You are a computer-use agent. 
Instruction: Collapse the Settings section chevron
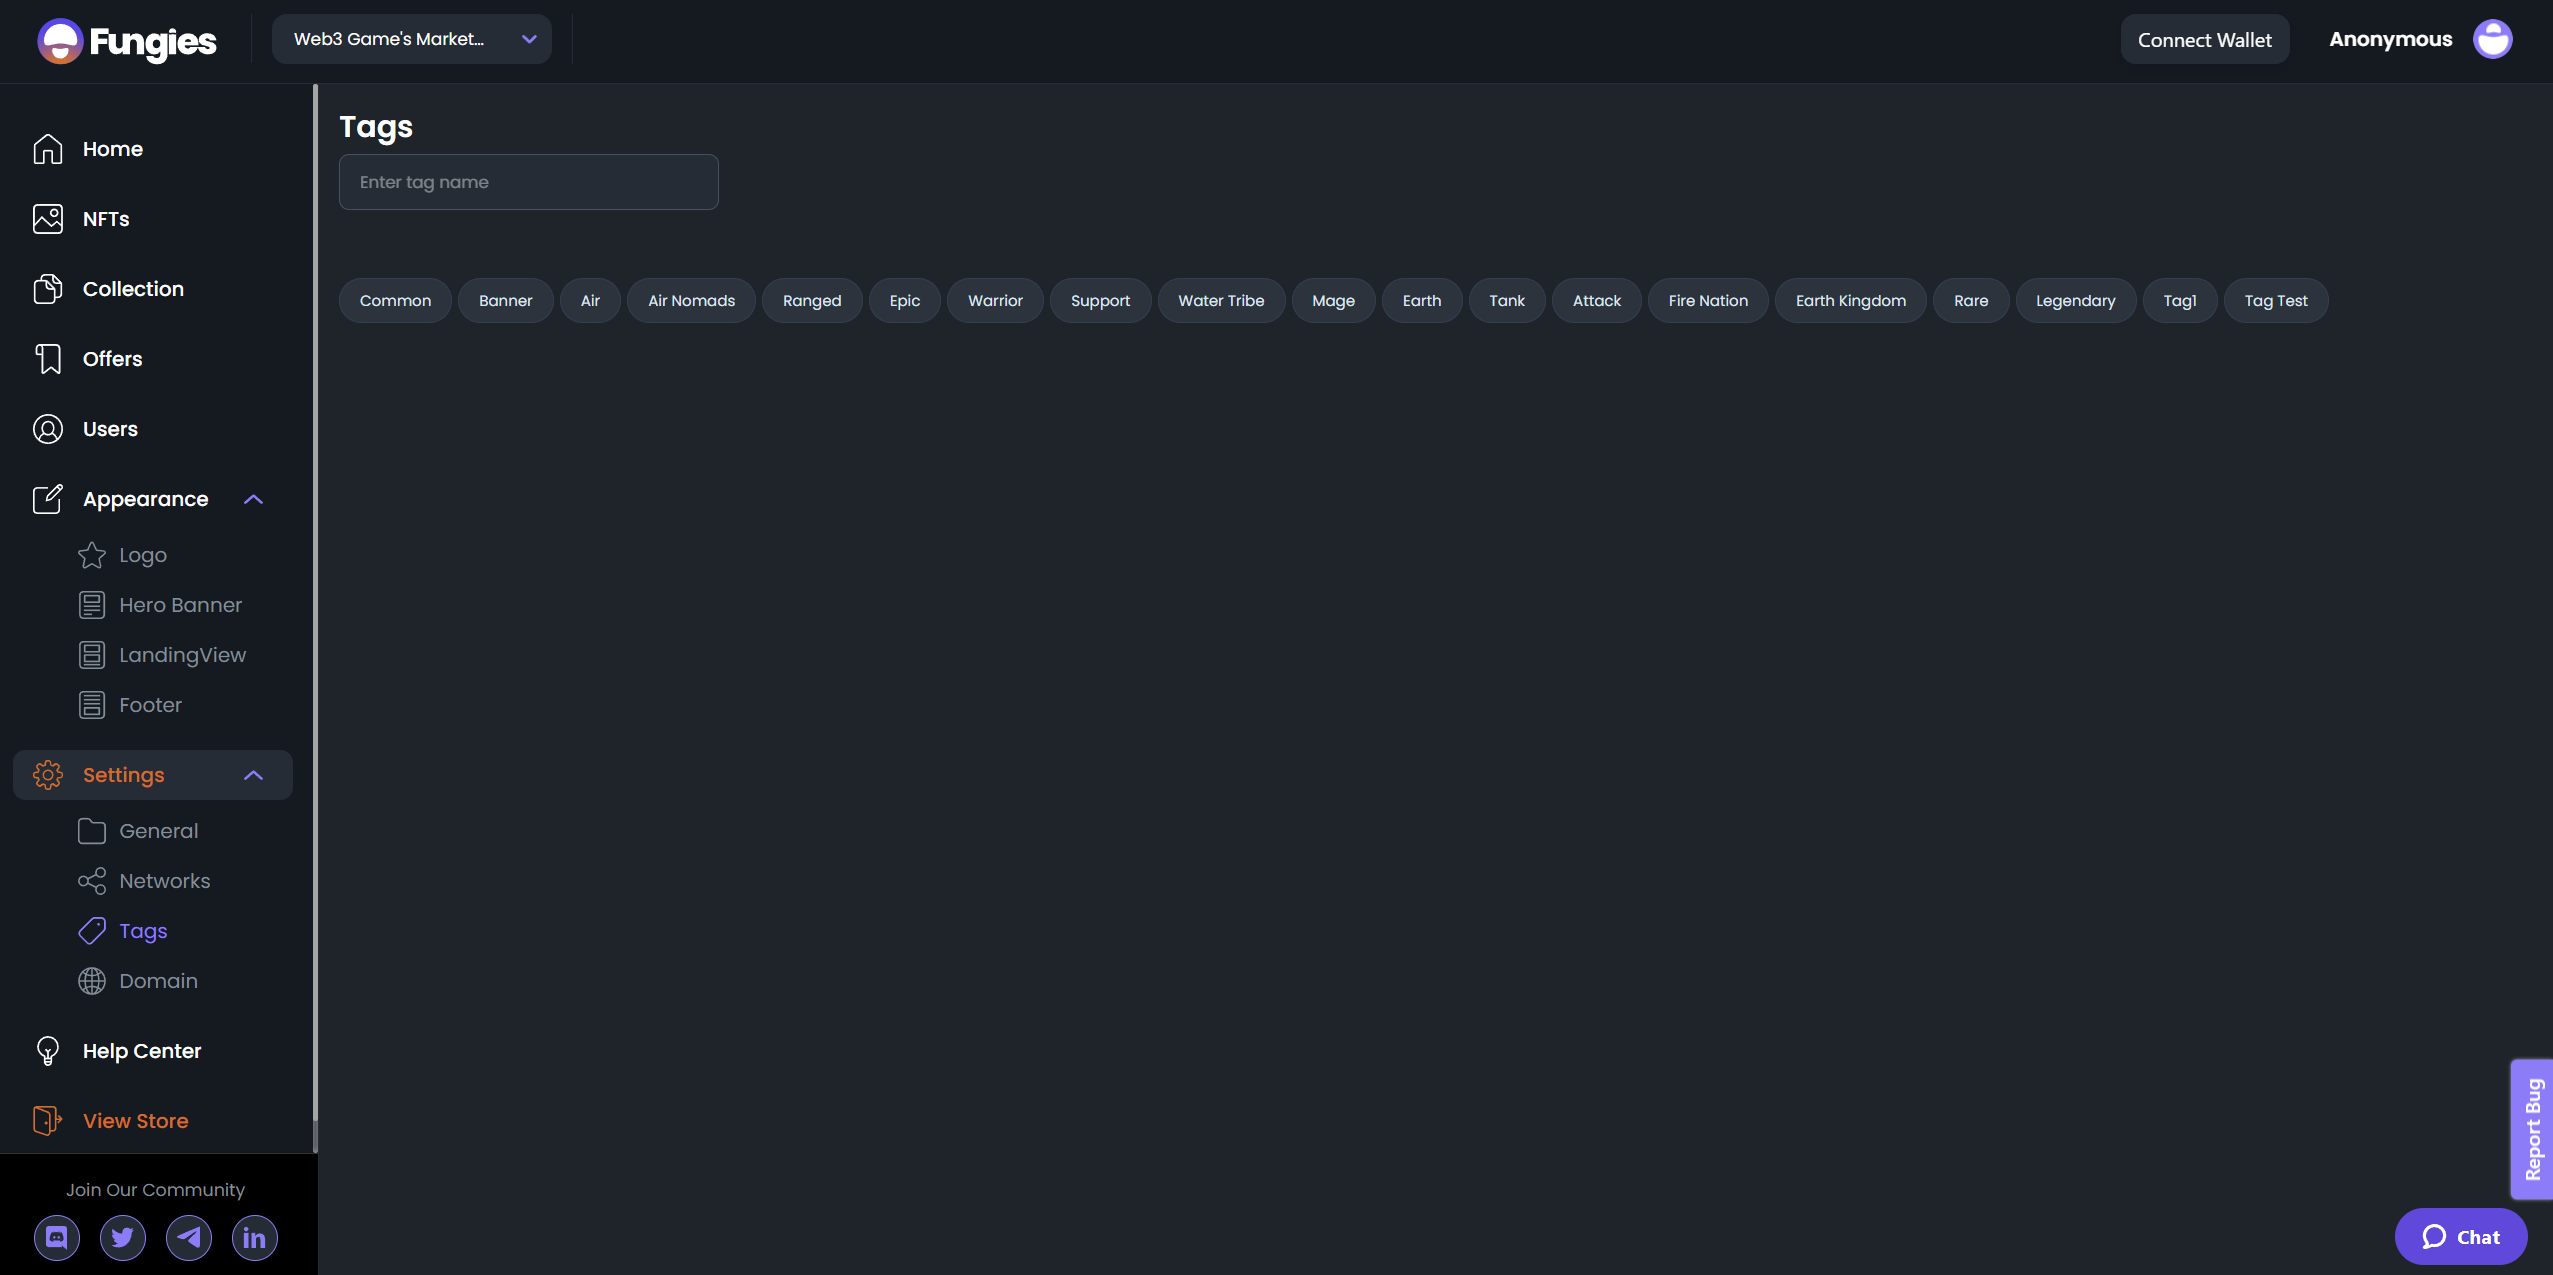click(254, 775)
